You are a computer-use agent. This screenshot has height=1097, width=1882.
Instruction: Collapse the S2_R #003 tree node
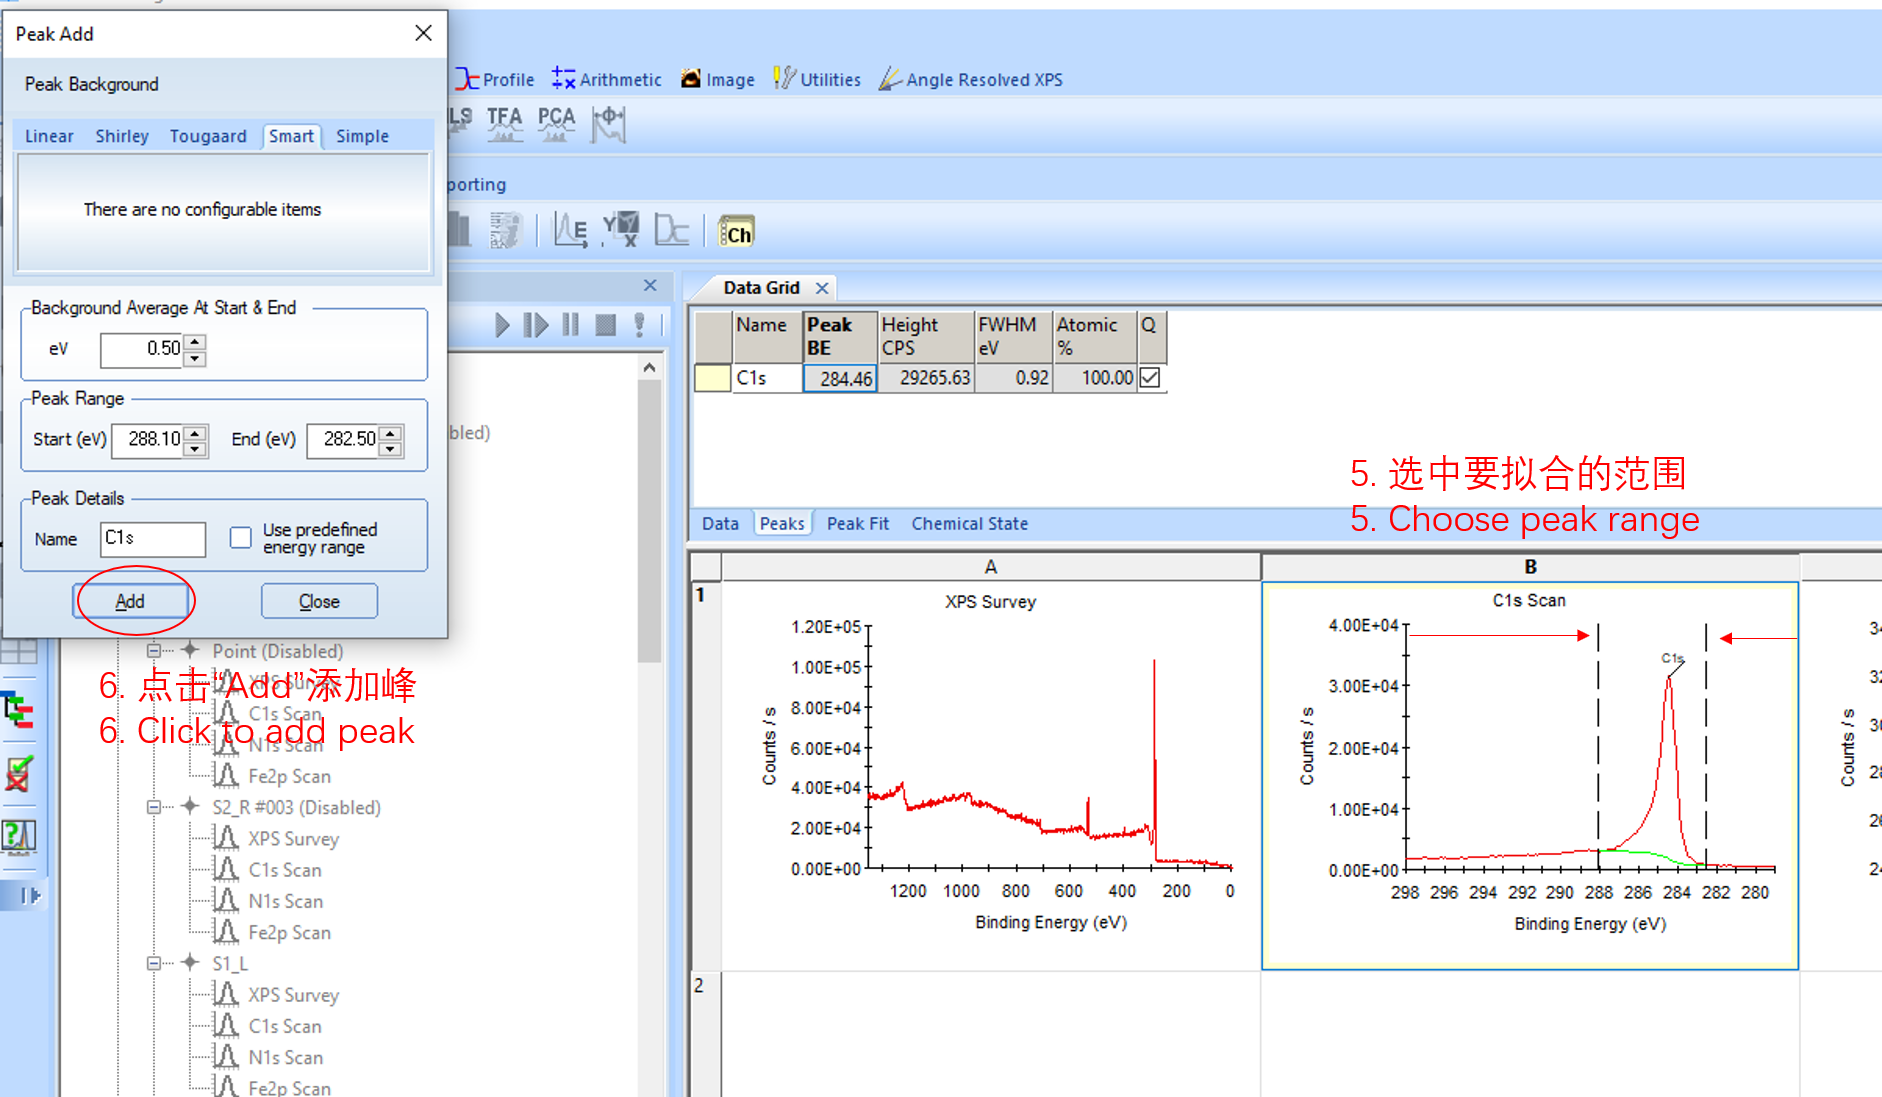click(154, 807)
